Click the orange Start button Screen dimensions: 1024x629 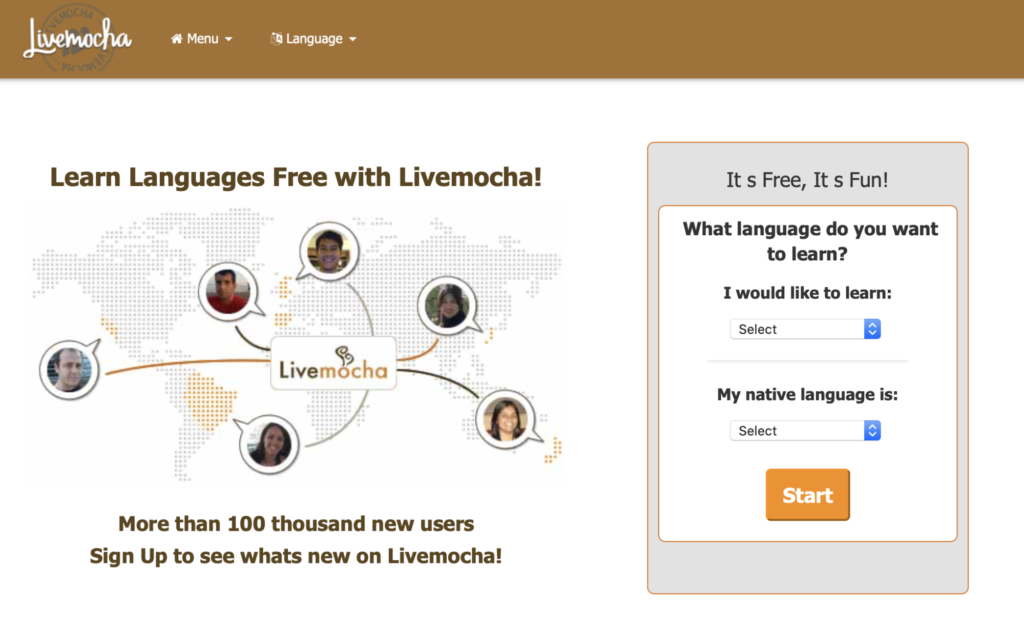pos(808,494)
